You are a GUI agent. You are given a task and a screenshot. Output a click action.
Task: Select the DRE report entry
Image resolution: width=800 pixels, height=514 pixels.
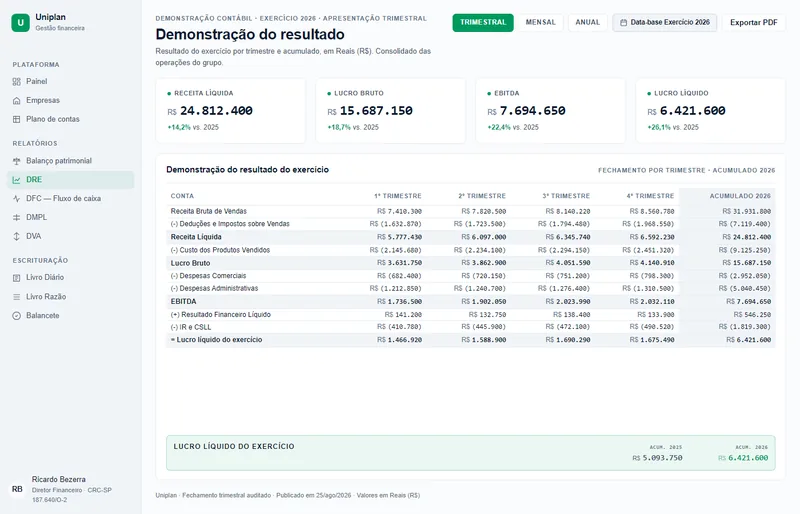(70, 180)
